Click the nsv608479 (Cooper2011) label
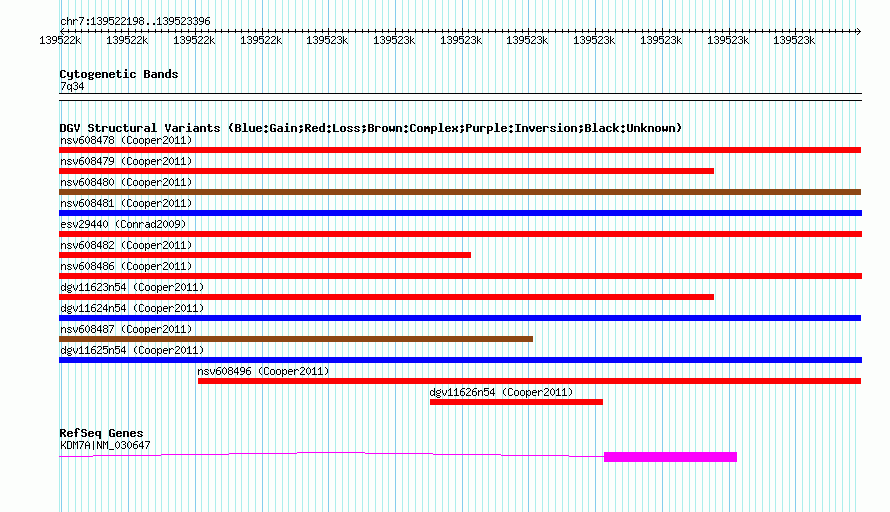The height and width of the screenshot is (512, 890). [x=126, y=161]
